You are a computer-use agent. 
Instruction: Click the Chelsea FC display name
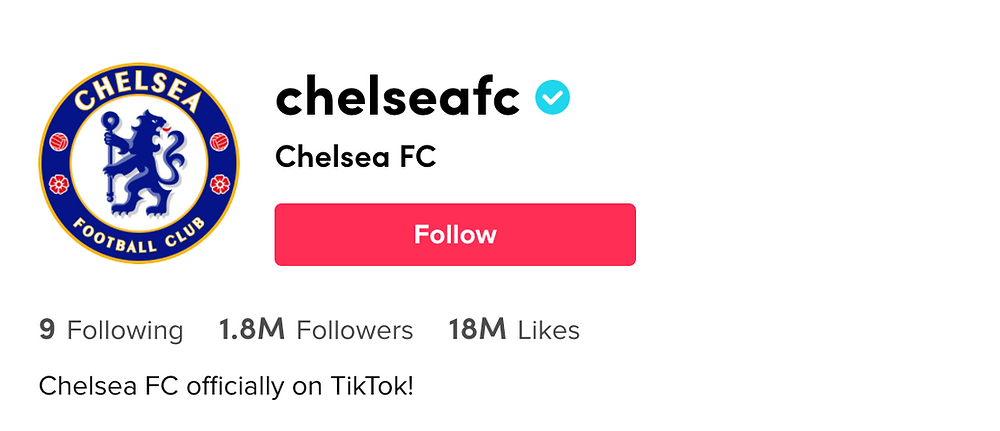356,157
